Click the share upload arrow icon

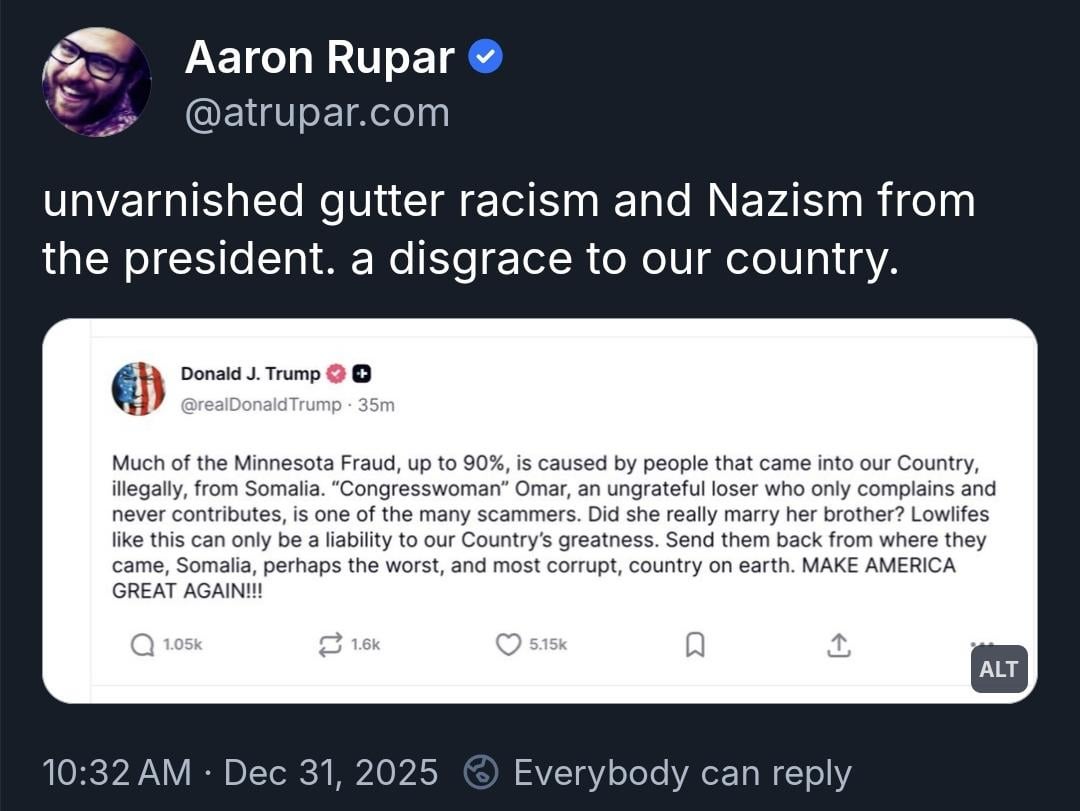838,646
